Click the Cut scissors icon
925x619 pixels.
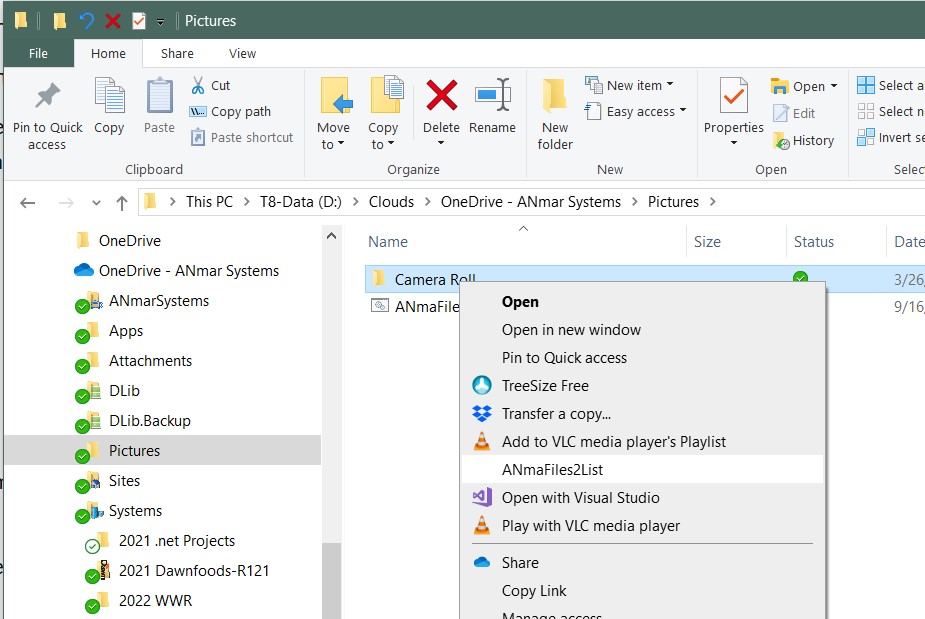coord(198,86)
